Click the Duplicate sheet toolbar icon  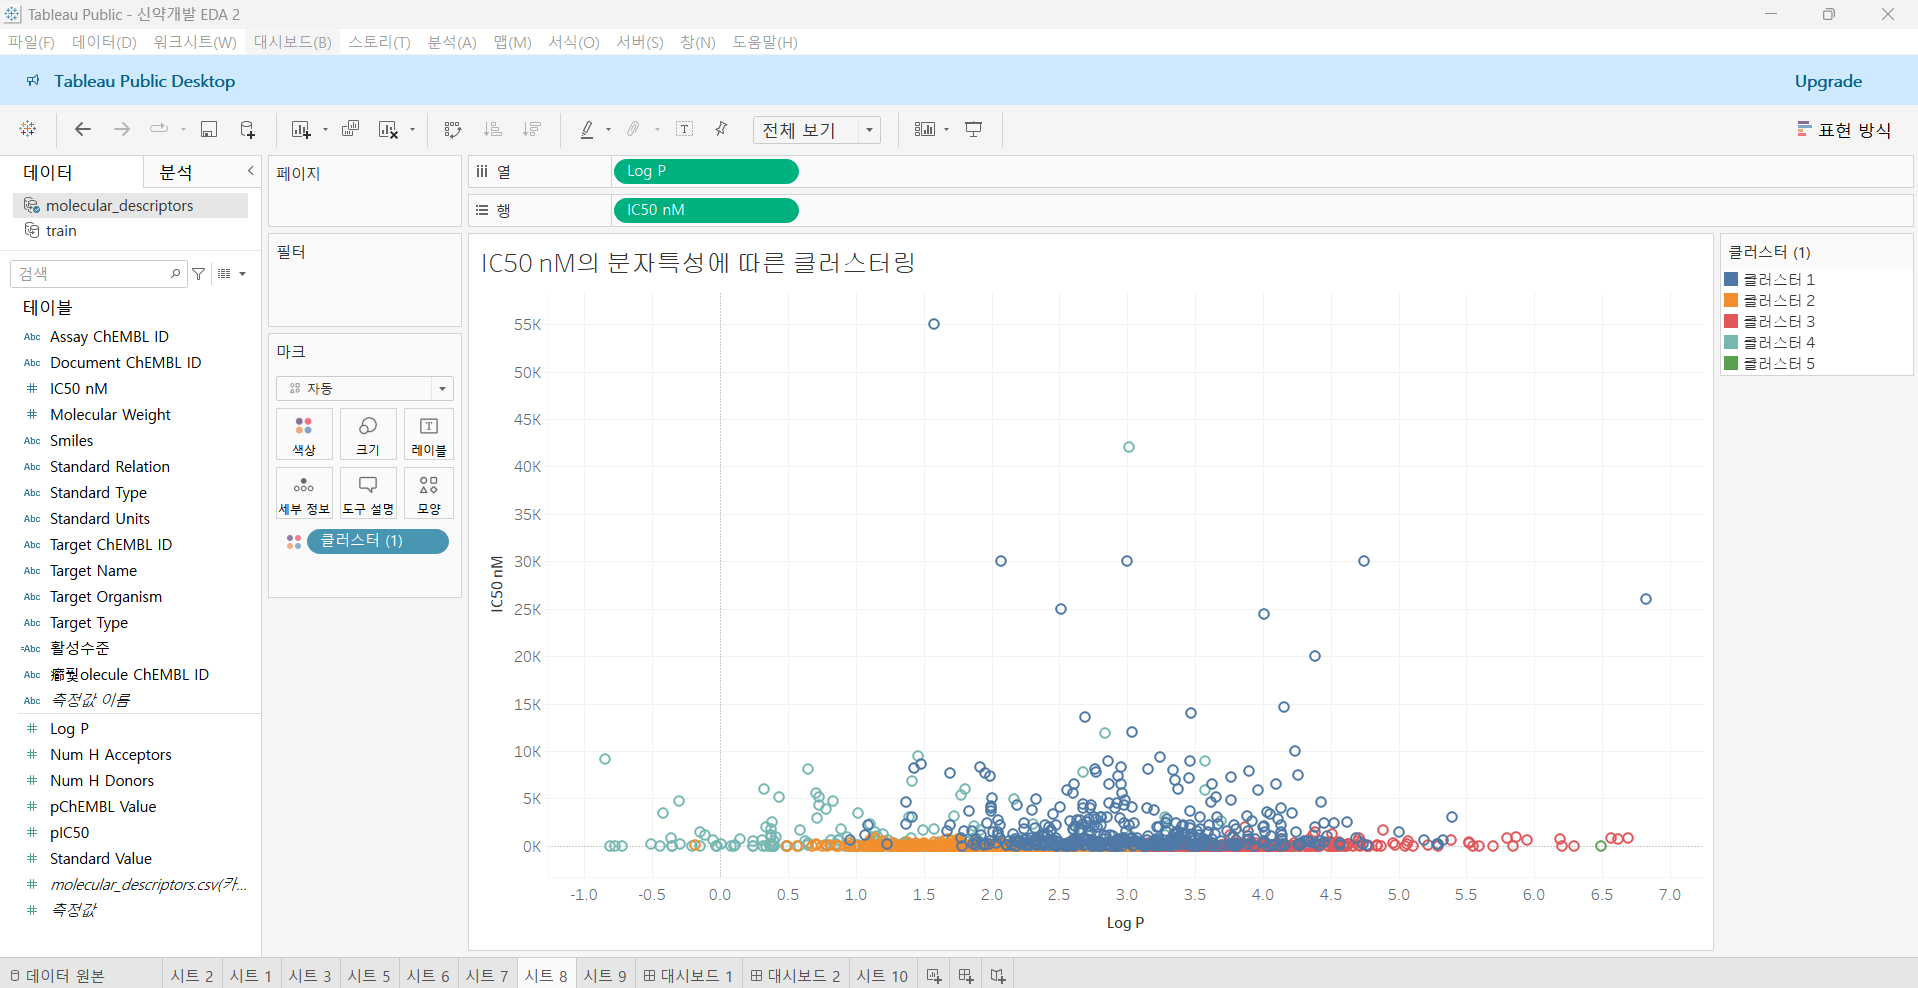pos(350,129)
